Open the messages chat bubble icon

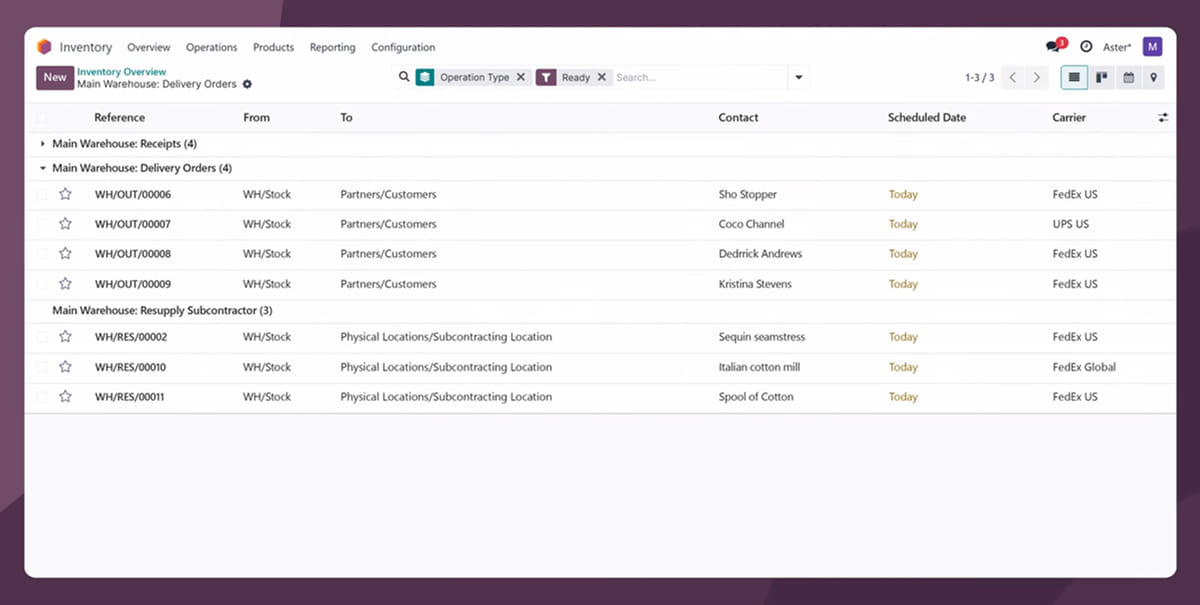tap(1053, 47)
